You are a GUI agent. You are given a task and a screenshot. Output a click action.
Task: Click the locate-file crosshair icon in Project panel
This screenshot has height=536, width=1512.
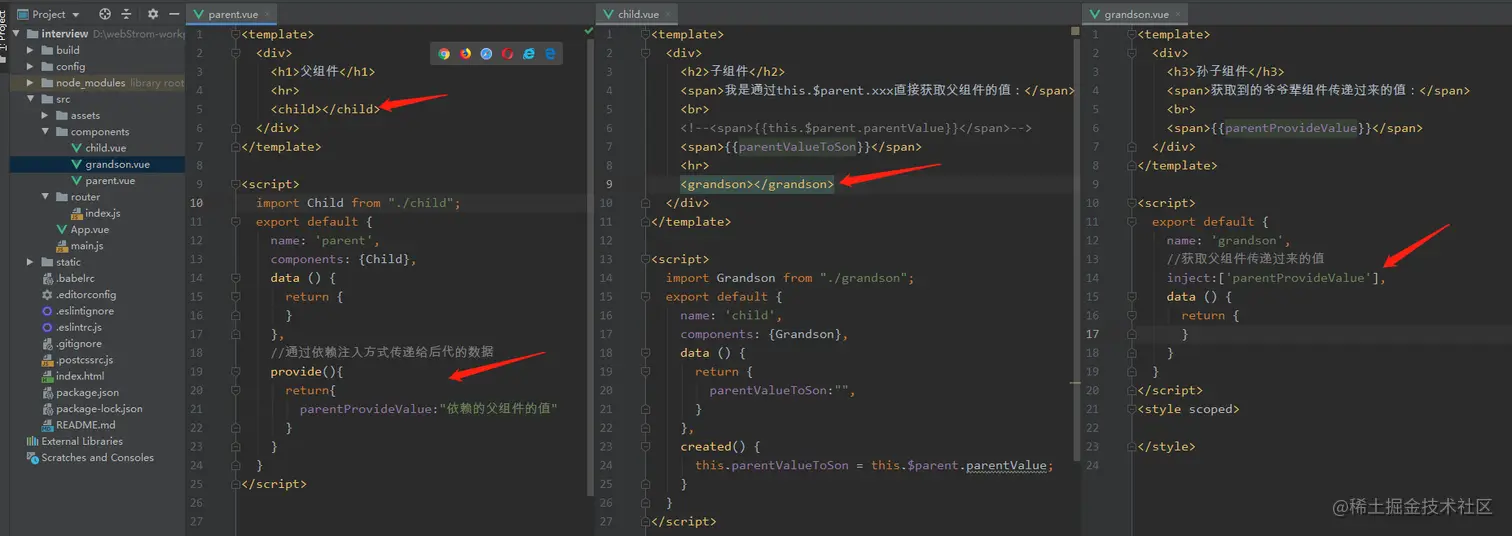(x=105, y=14)
